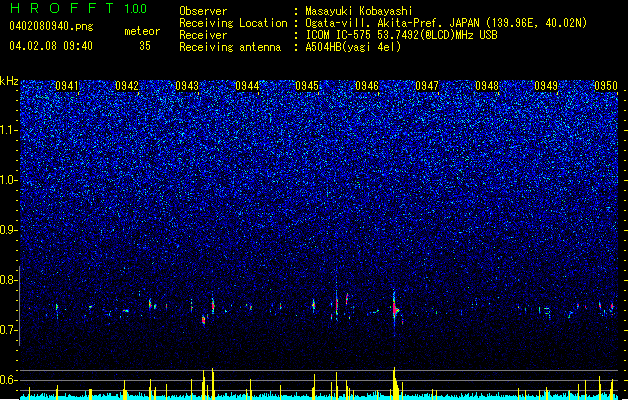Image resolution: width=629 pixels, height=400 pixels.
Task: Click the observer name Masayuki Kobayashi
Action: 359,11
